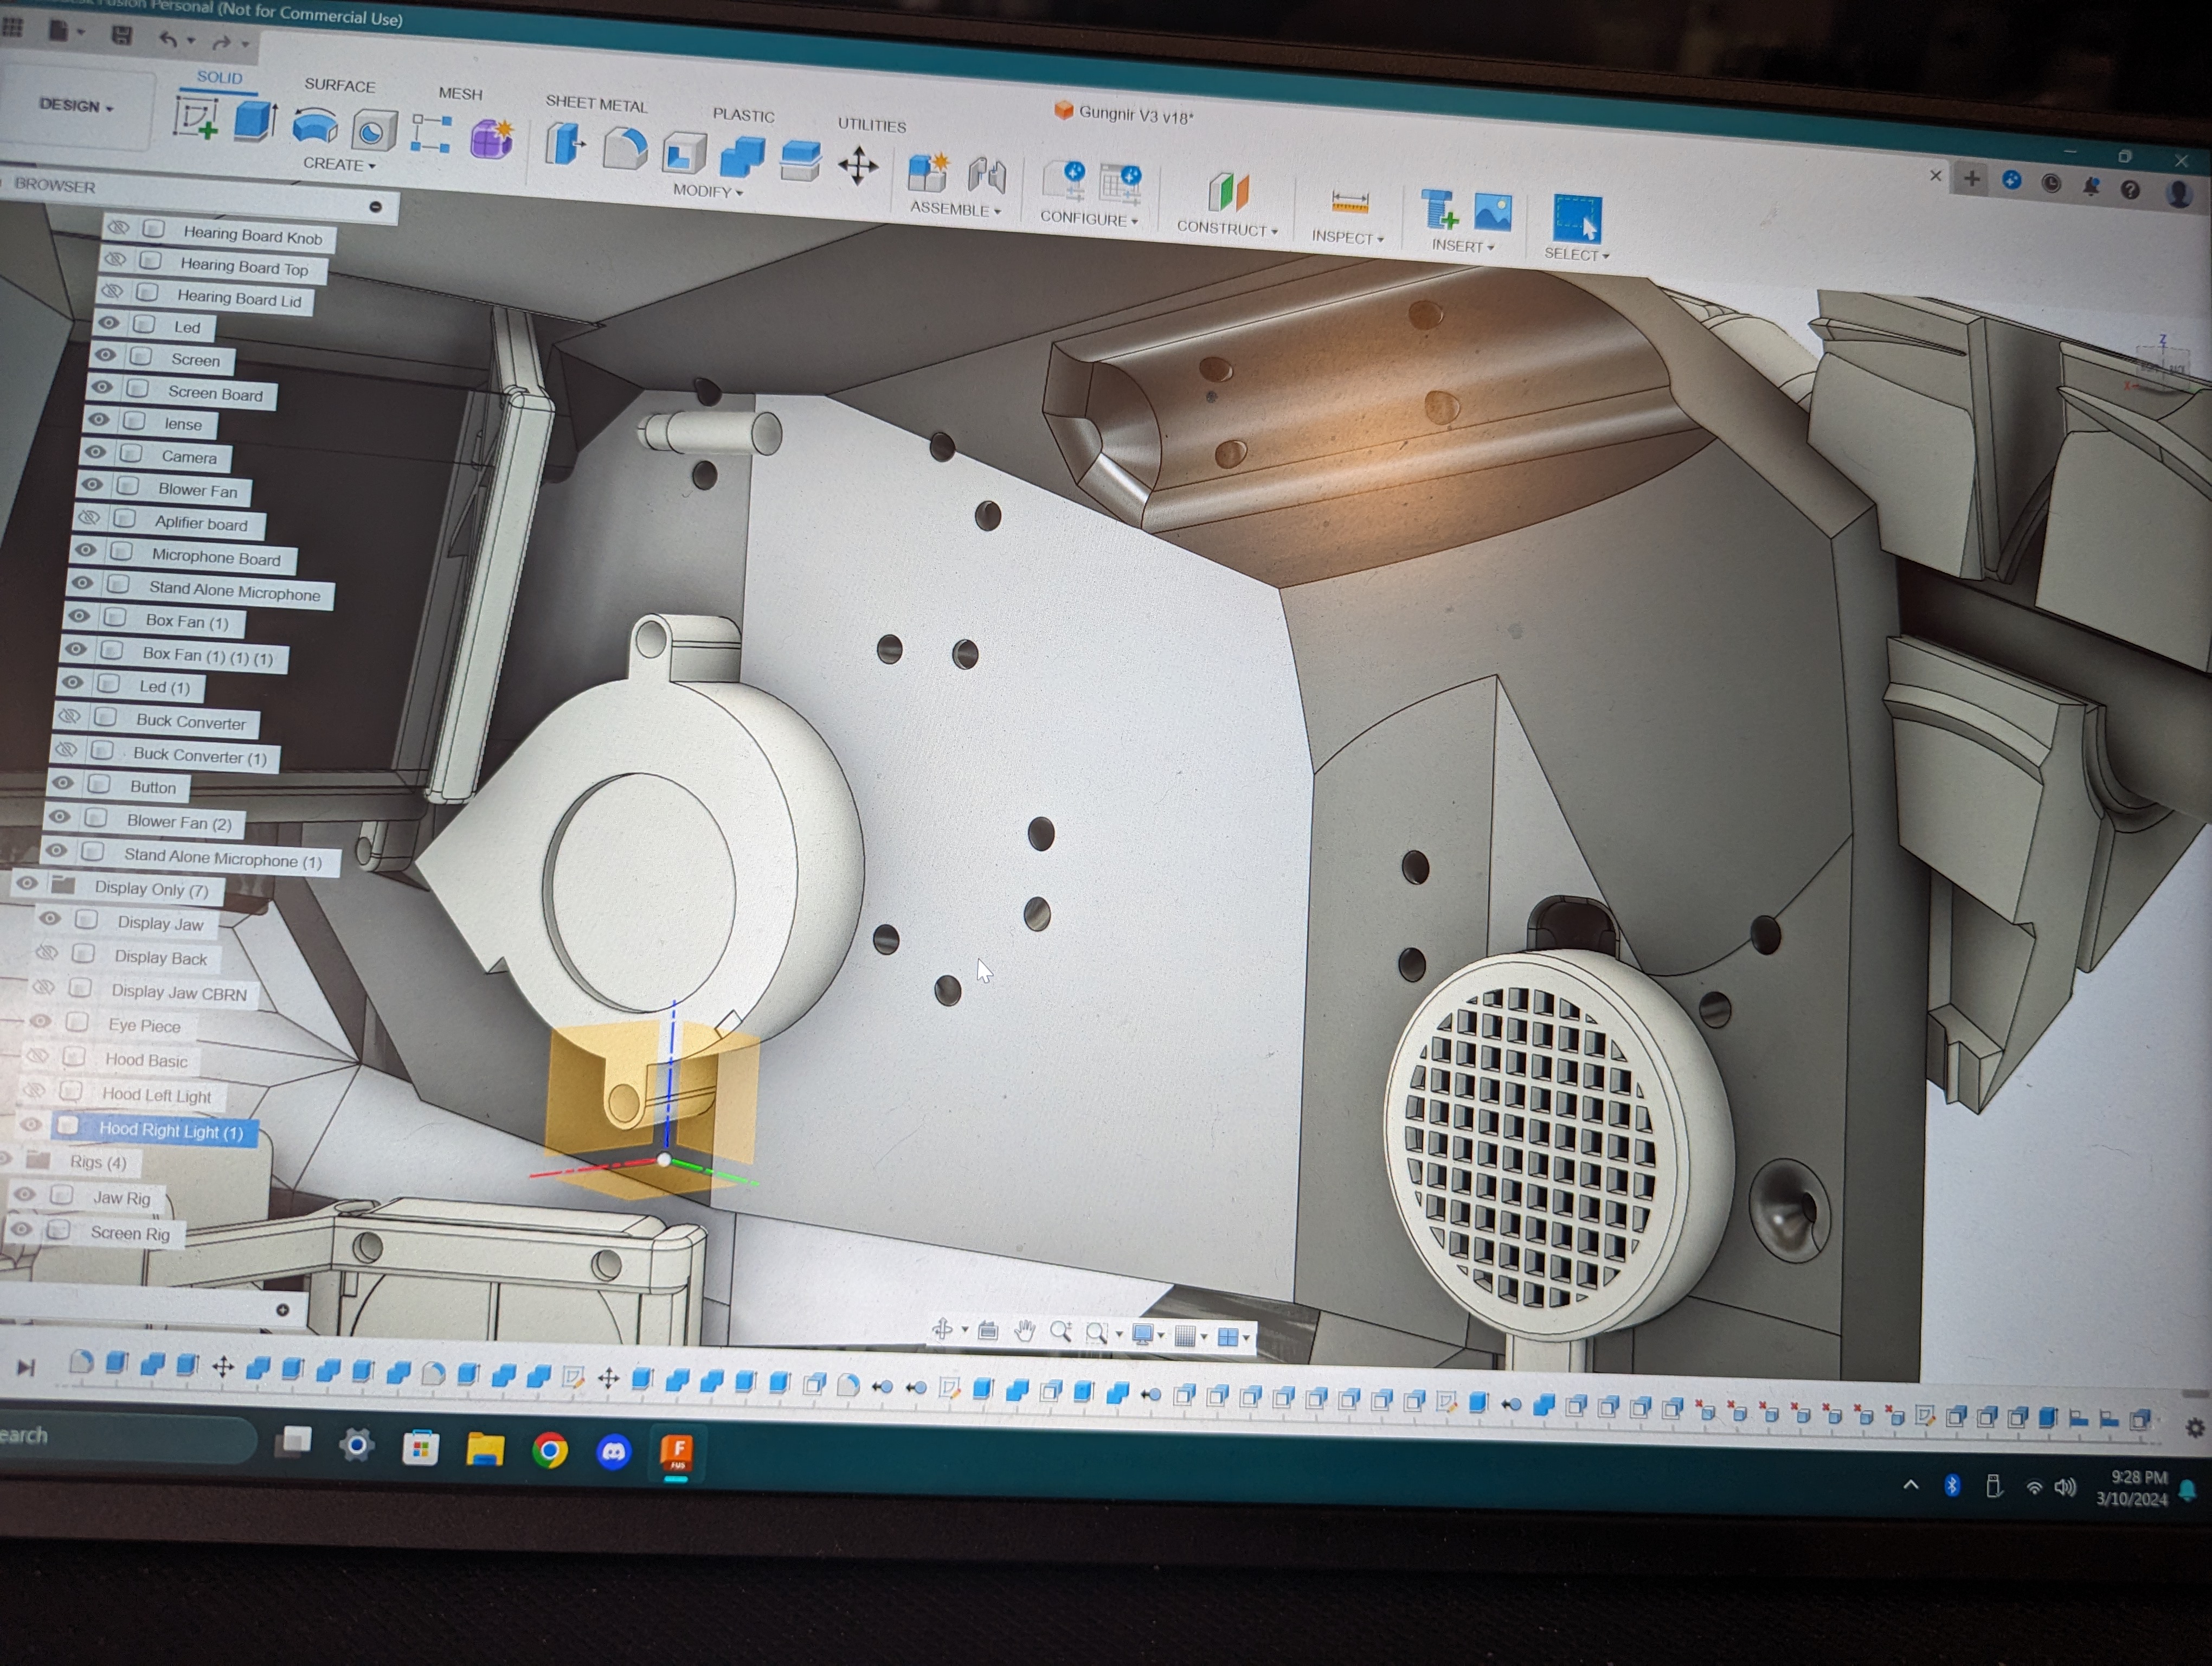Click the Undo arrow
Image resolution: width=2212 pixels, height=1666 pixels.
tap(168, 39)
